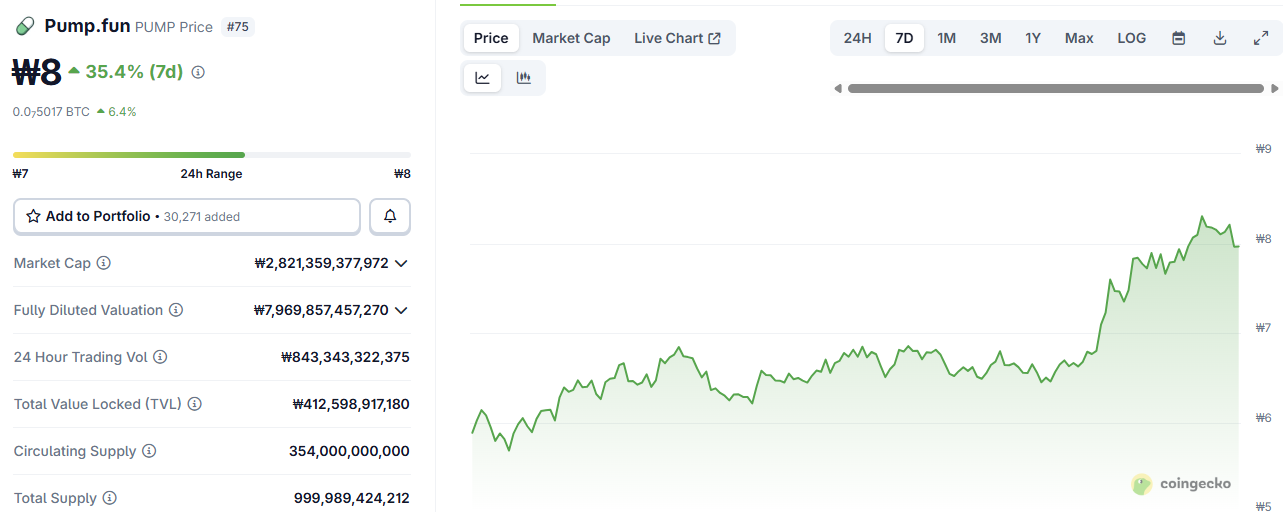Show Total Value Locked info icon
1284x512 pixels.
point(195,404)
